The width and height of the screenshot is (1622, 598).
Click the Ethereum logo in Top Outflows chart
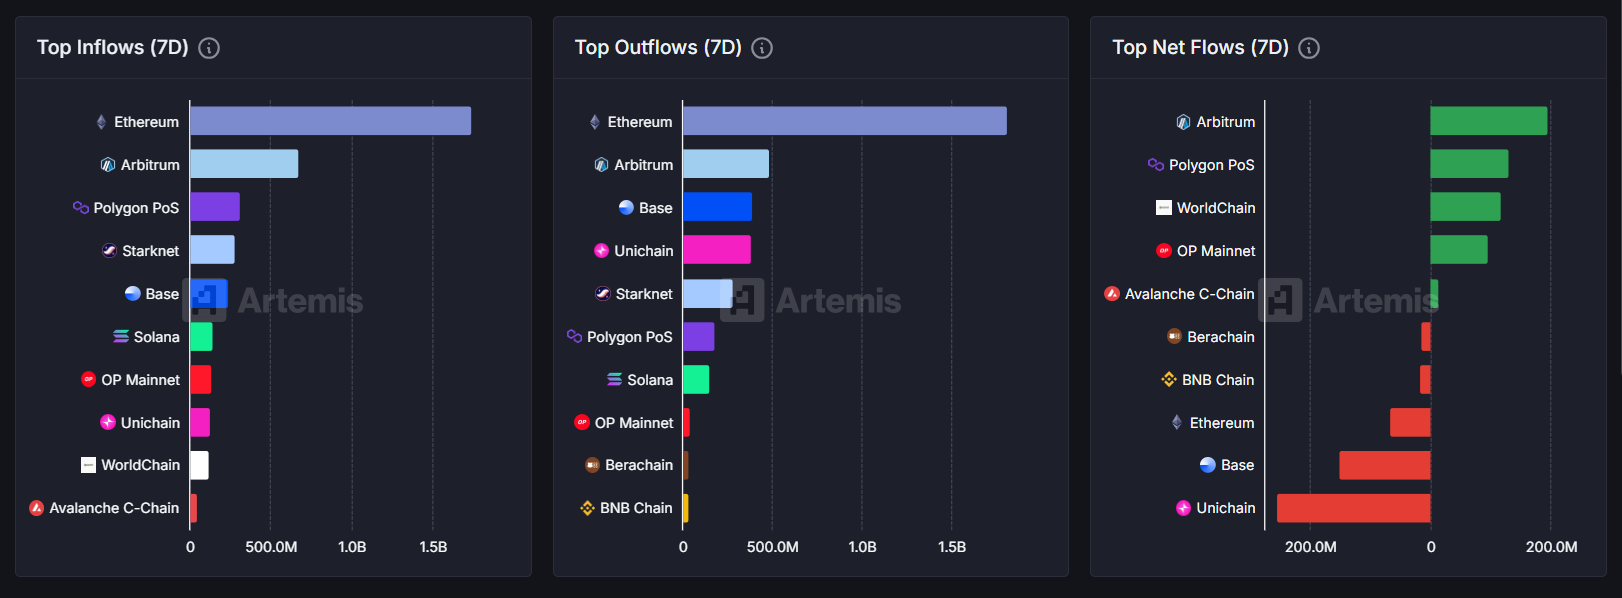(x=595, y=122)
